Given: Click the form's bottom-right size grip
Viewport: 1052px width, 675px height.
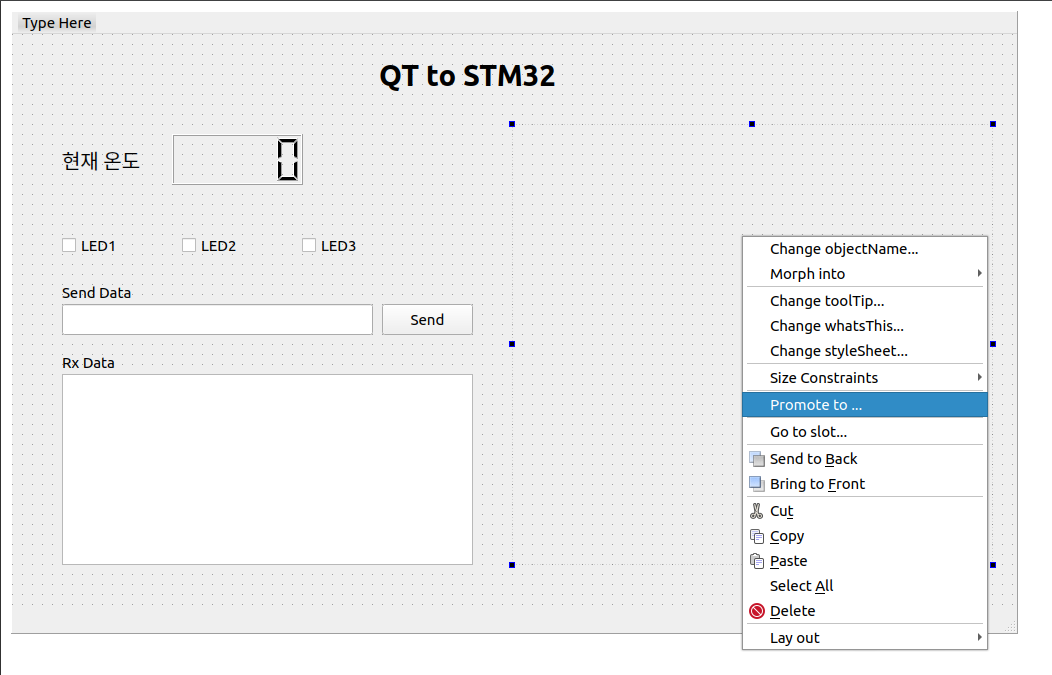Looking at the screenshot, I should point(1011,627).
